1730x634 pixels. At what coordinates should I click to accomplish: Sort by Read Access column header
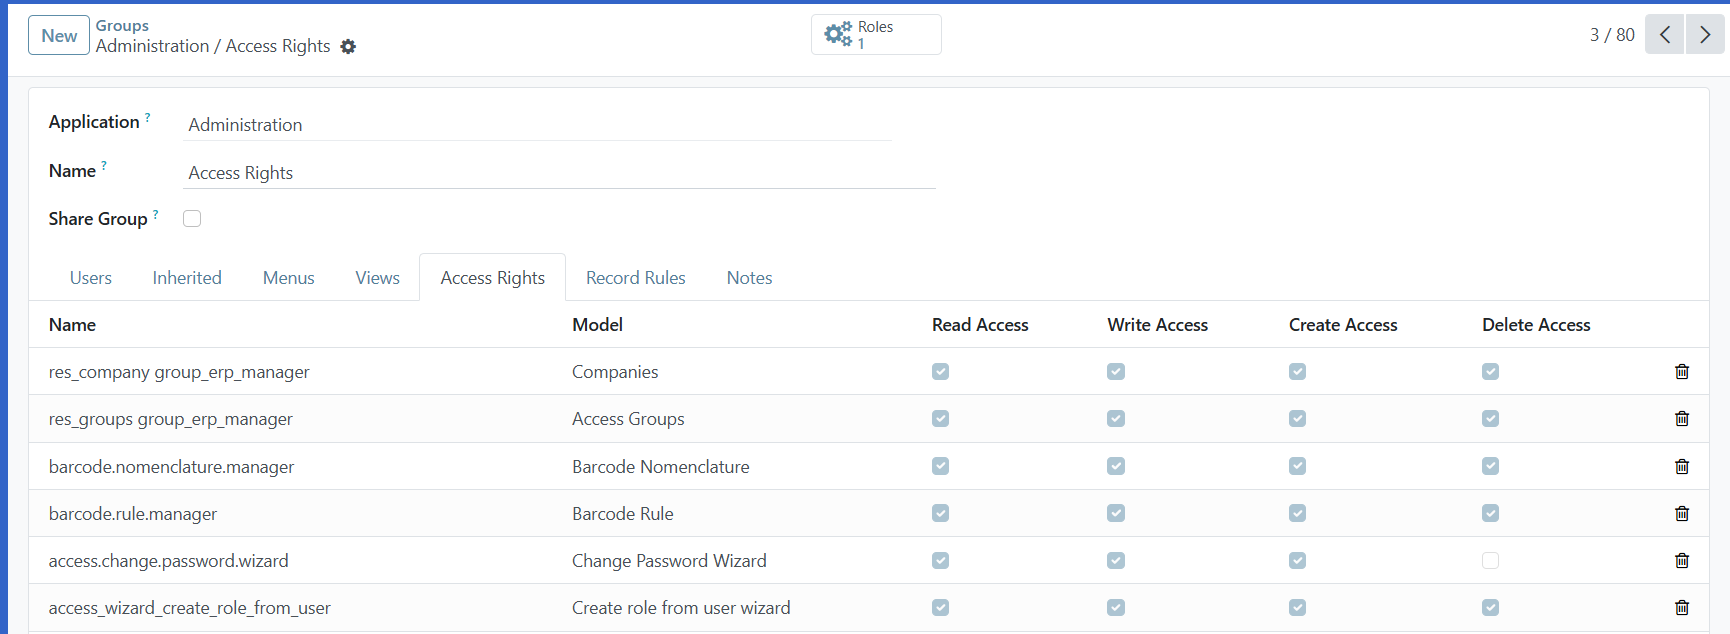coord(980,325)
